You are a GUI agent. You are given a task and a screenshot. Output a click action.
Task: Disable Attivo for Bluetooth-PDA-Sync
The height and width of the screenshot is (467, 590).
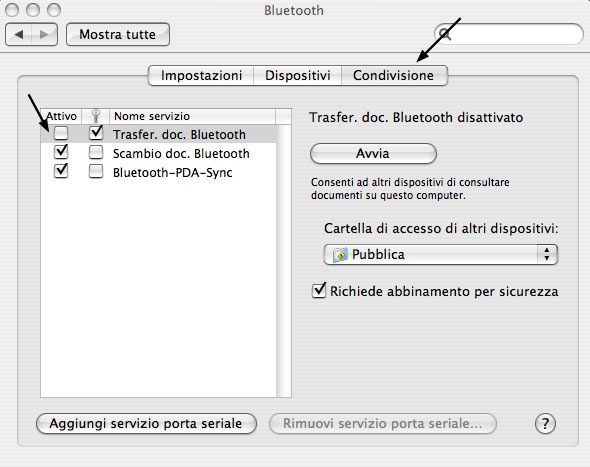[x=61, y=171]
